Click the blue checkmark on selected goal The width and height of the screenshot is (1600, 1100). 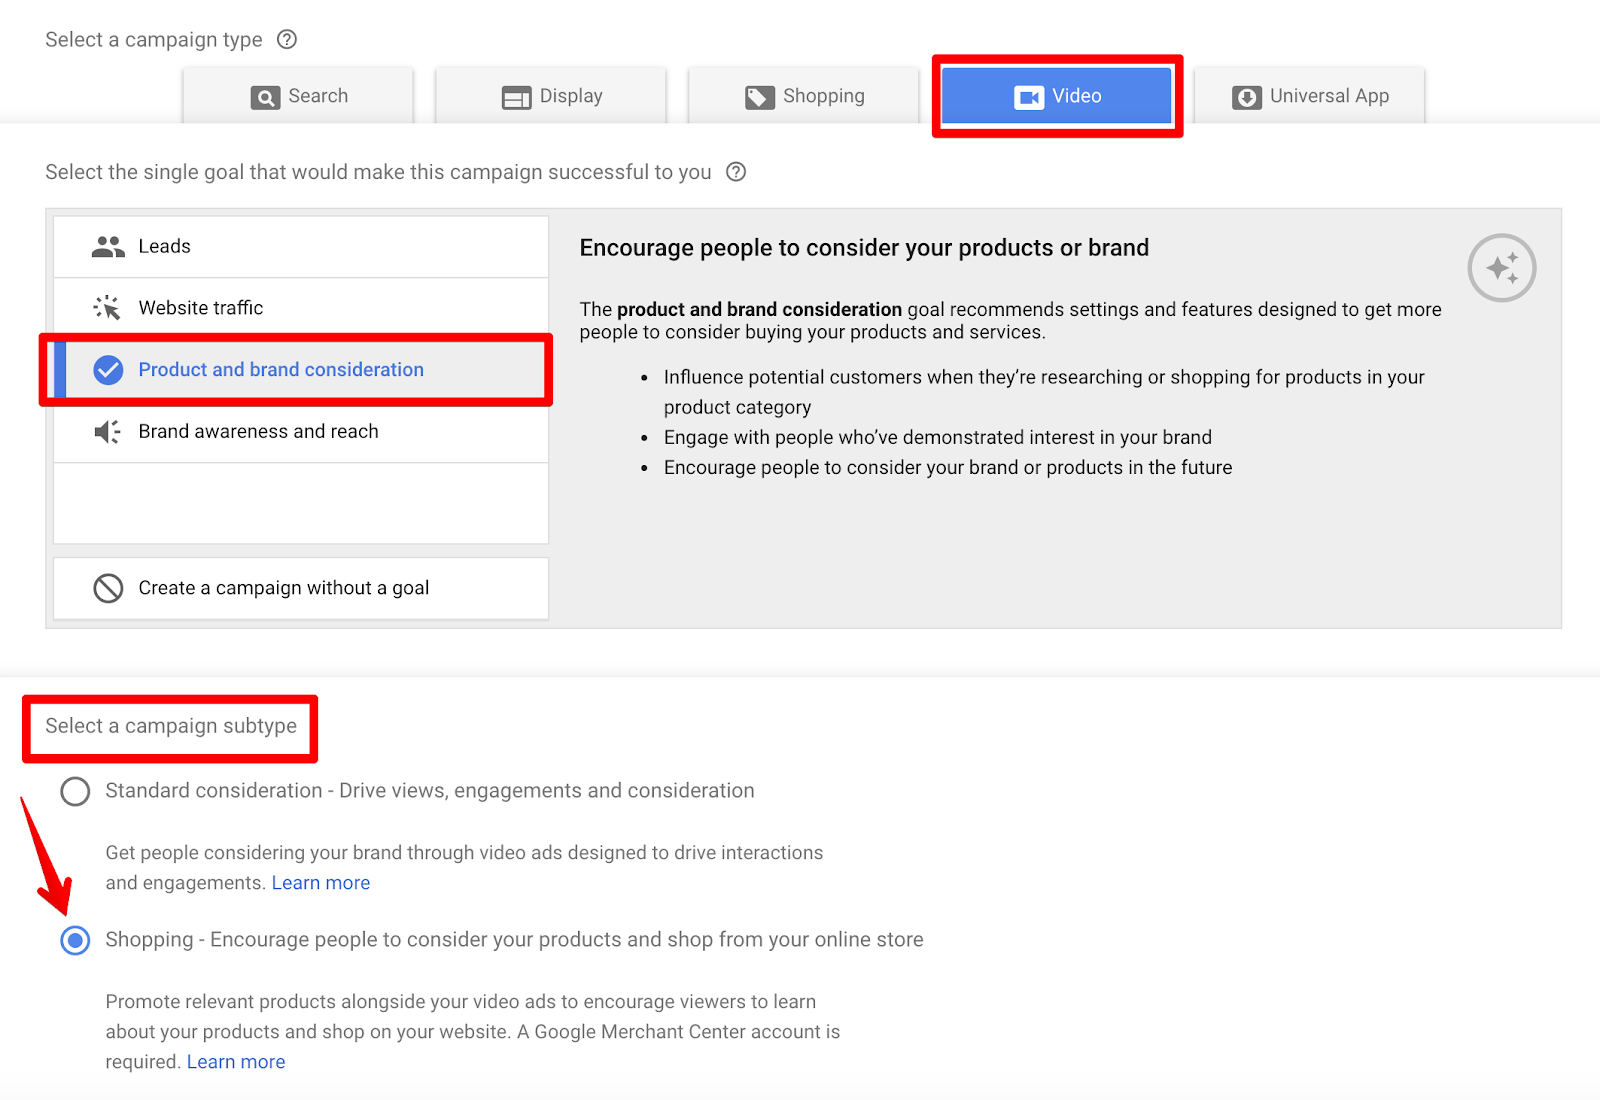pyautogui.click(x=108, y=370)
